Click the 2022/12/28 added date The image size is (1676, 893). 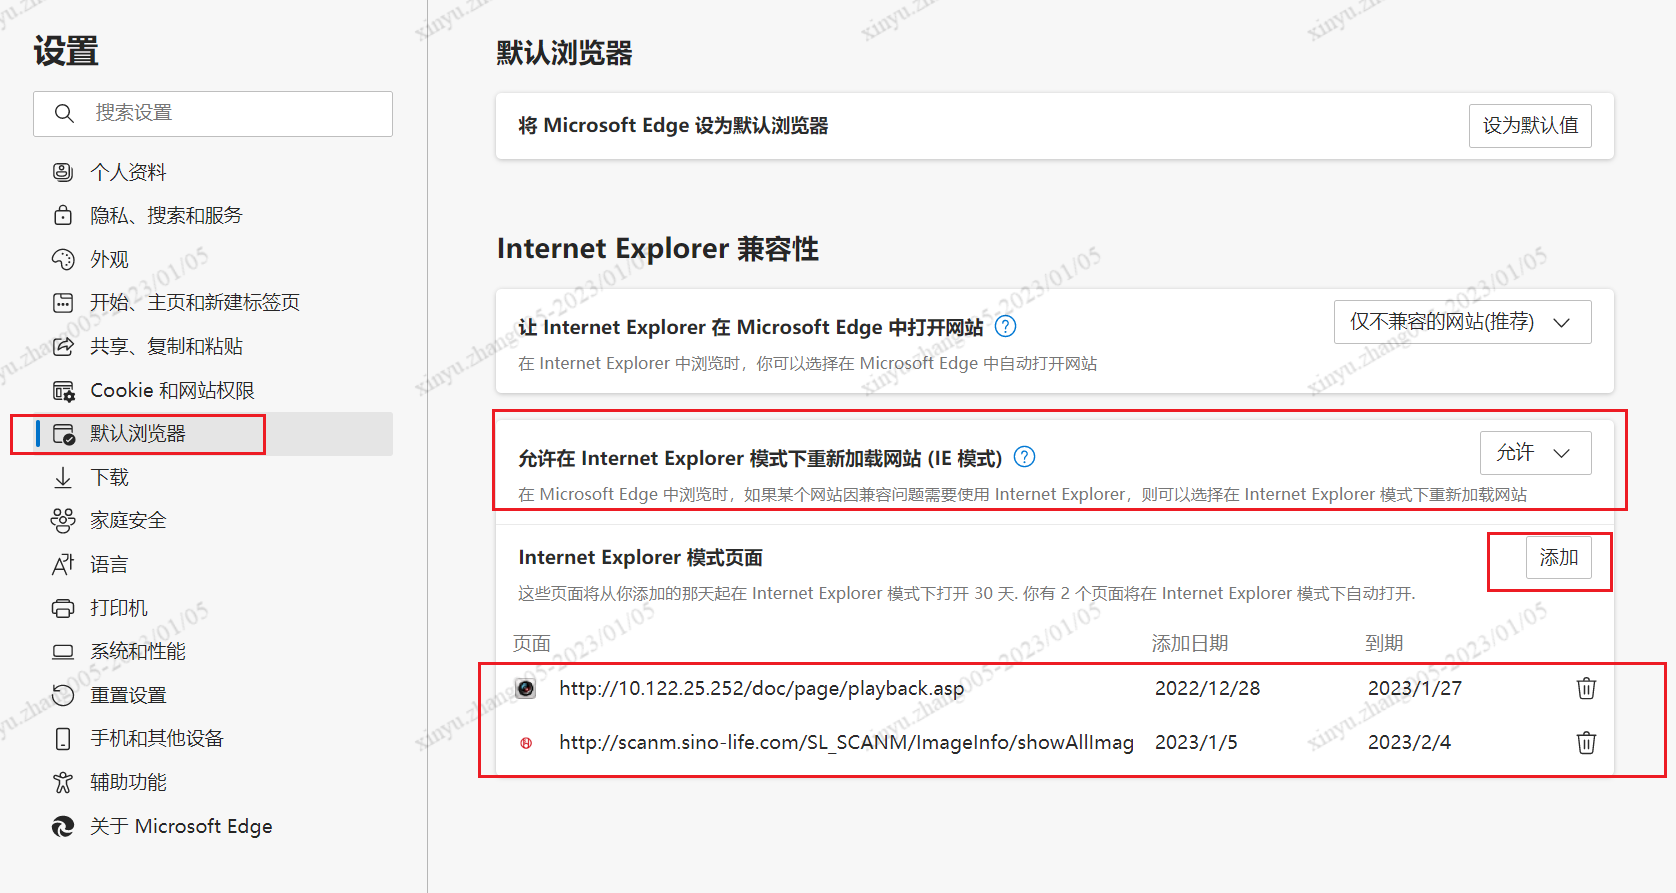pos(1208,688)
